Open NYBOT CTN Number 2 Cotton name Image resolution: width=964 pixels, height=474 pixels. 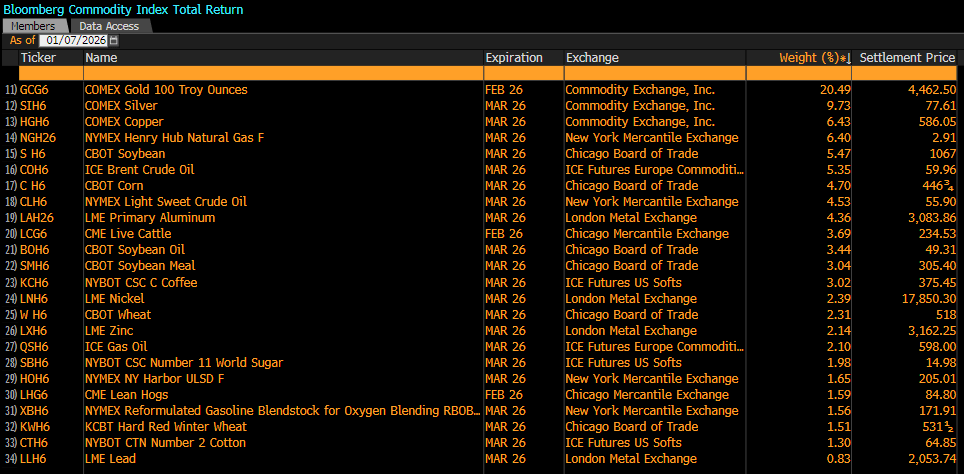click(165, 443)
